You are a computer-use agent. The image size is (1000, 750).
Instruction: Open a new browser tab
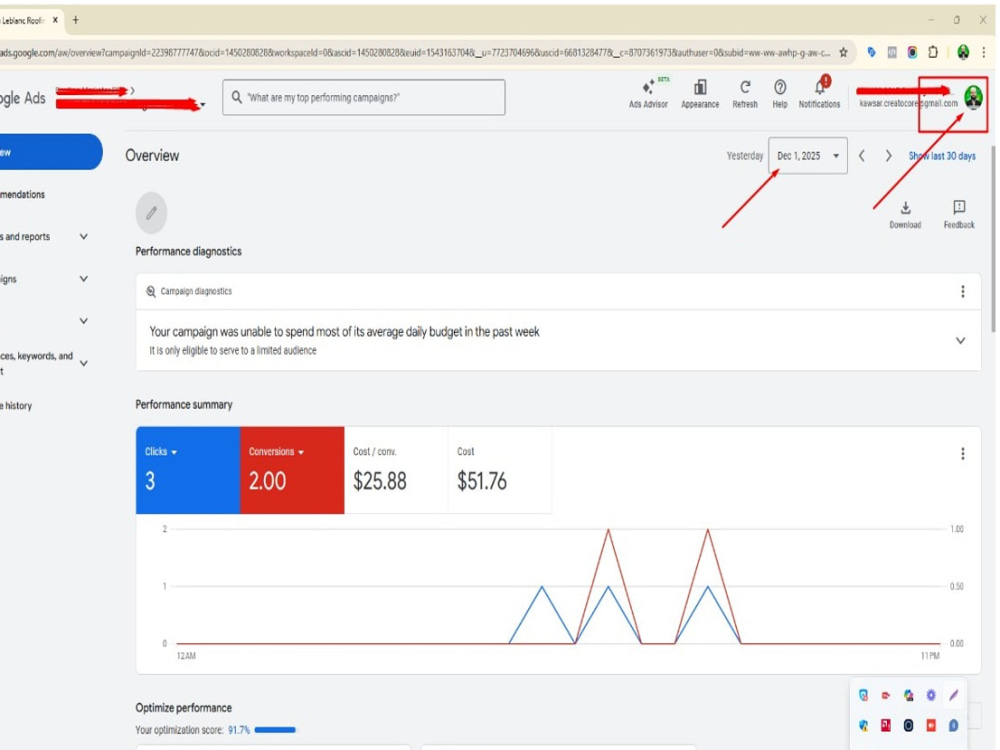coord(75,20)
